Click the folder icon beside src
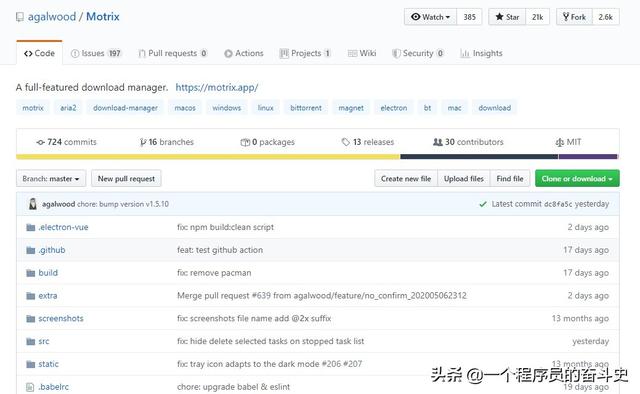 (31, 341)
